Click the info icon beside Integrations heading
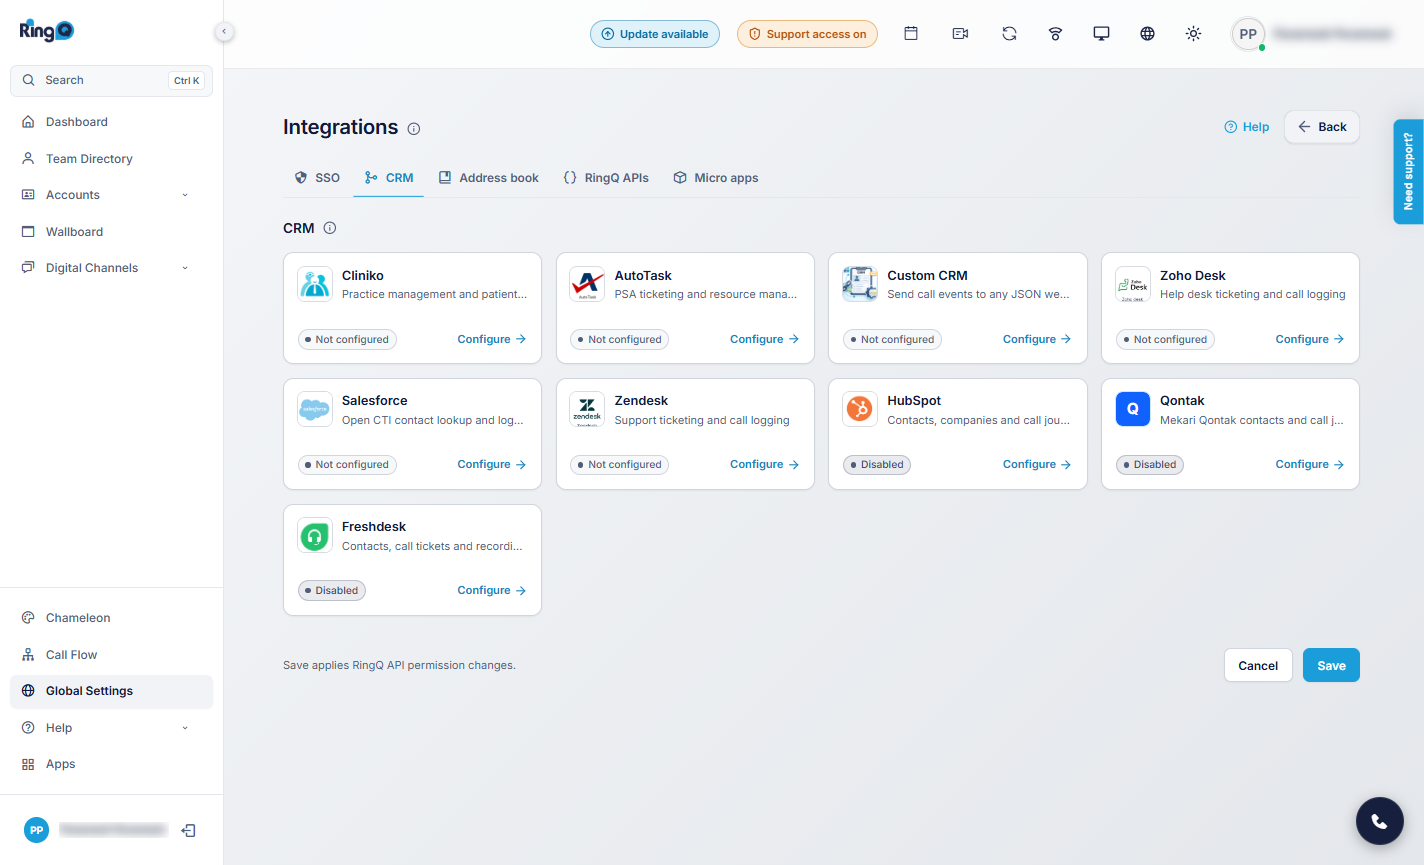The image size is (1424, 865). (x=414, y=129)
